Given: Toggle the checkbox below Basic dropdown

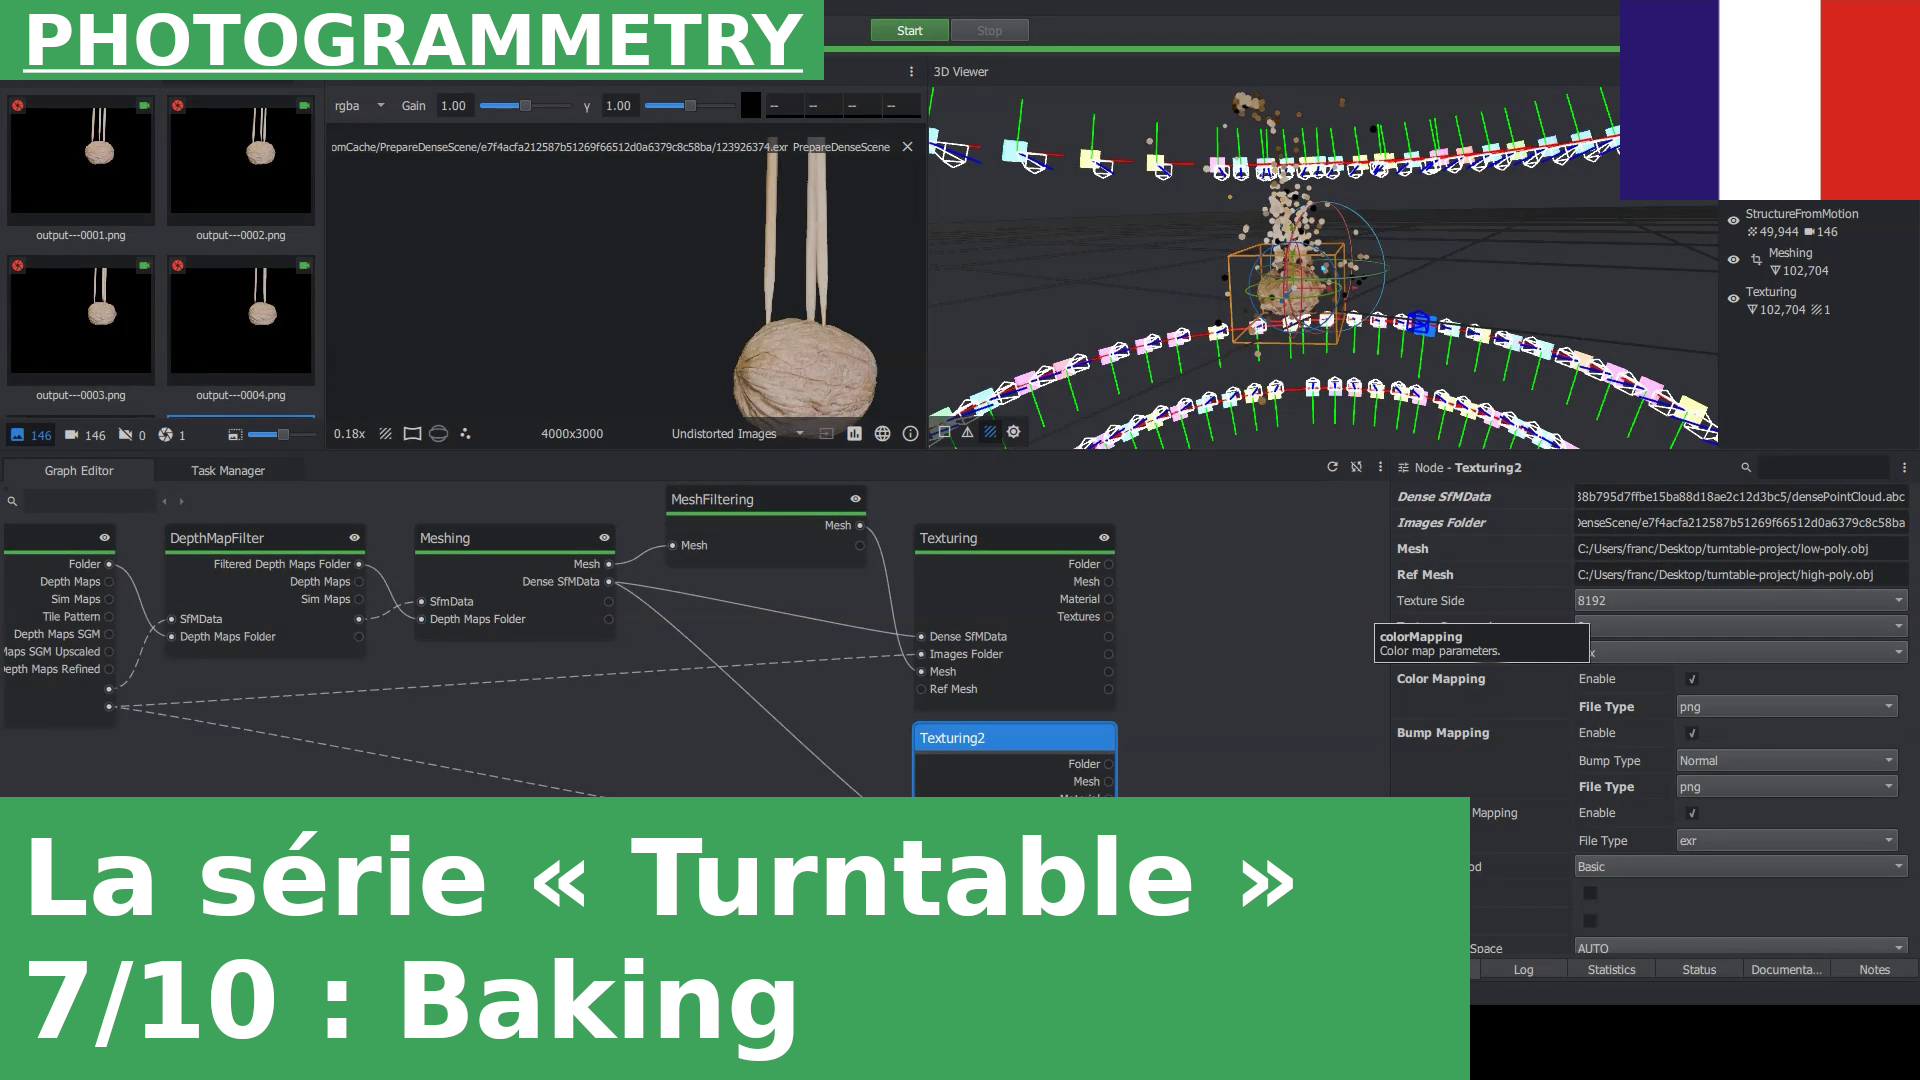Looking at the screenshot, I should 1590,893.
